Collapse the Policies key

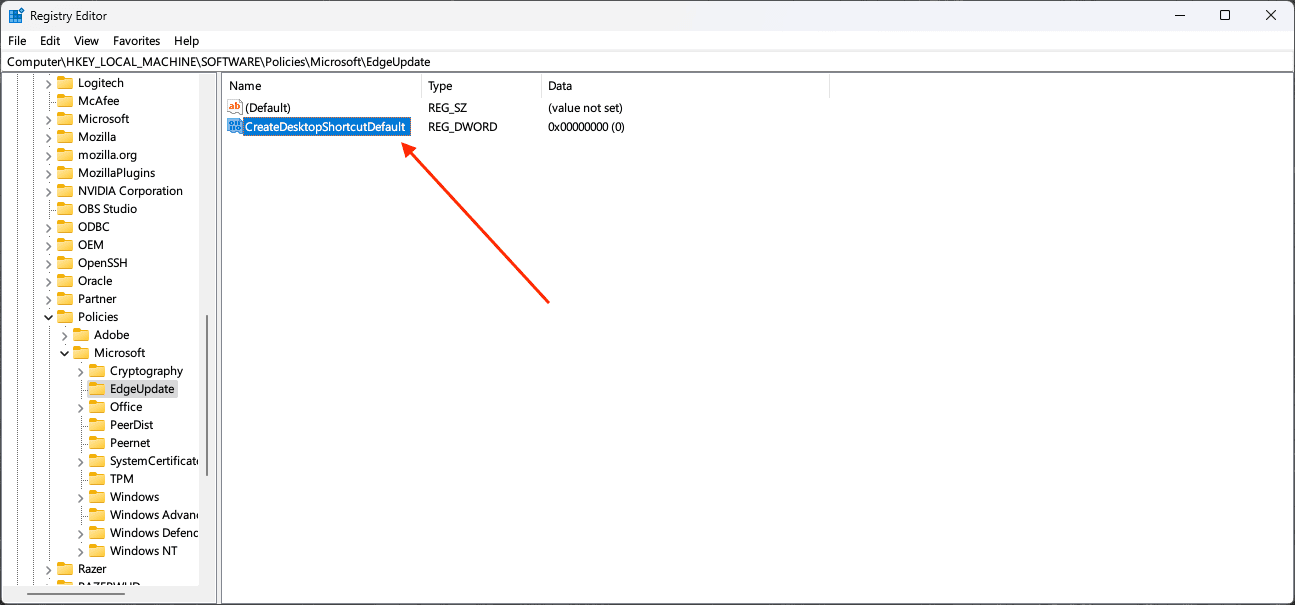pos(48,317)
